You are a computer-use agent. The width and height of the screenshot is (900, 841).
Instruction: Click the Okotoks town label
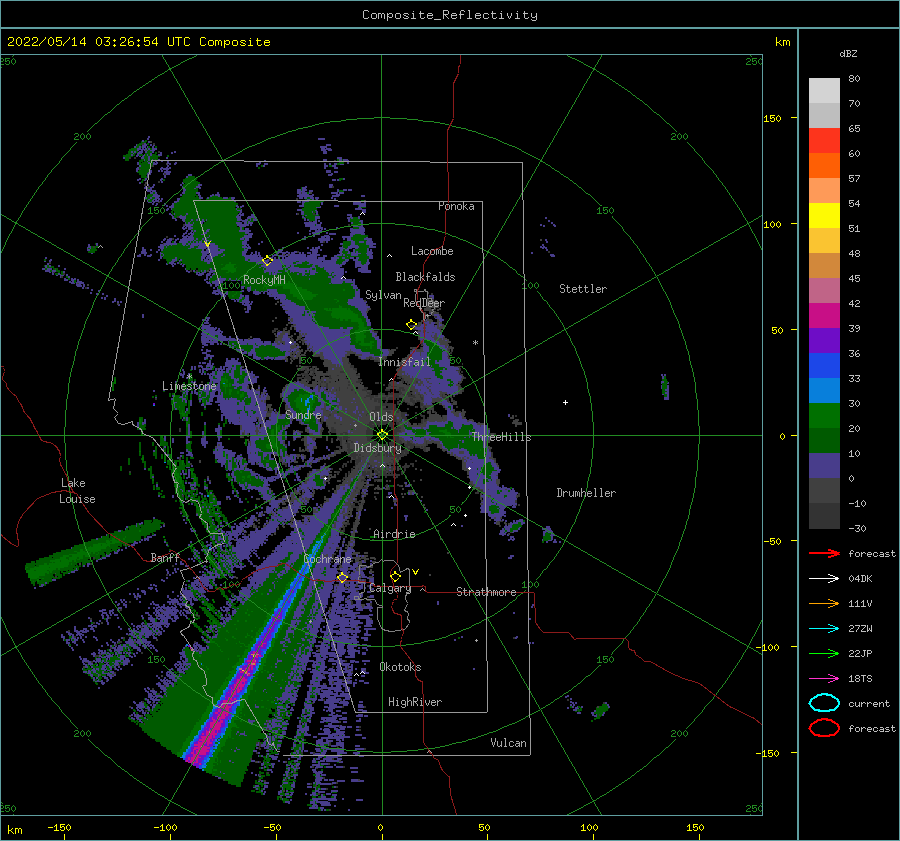(400, 667)
